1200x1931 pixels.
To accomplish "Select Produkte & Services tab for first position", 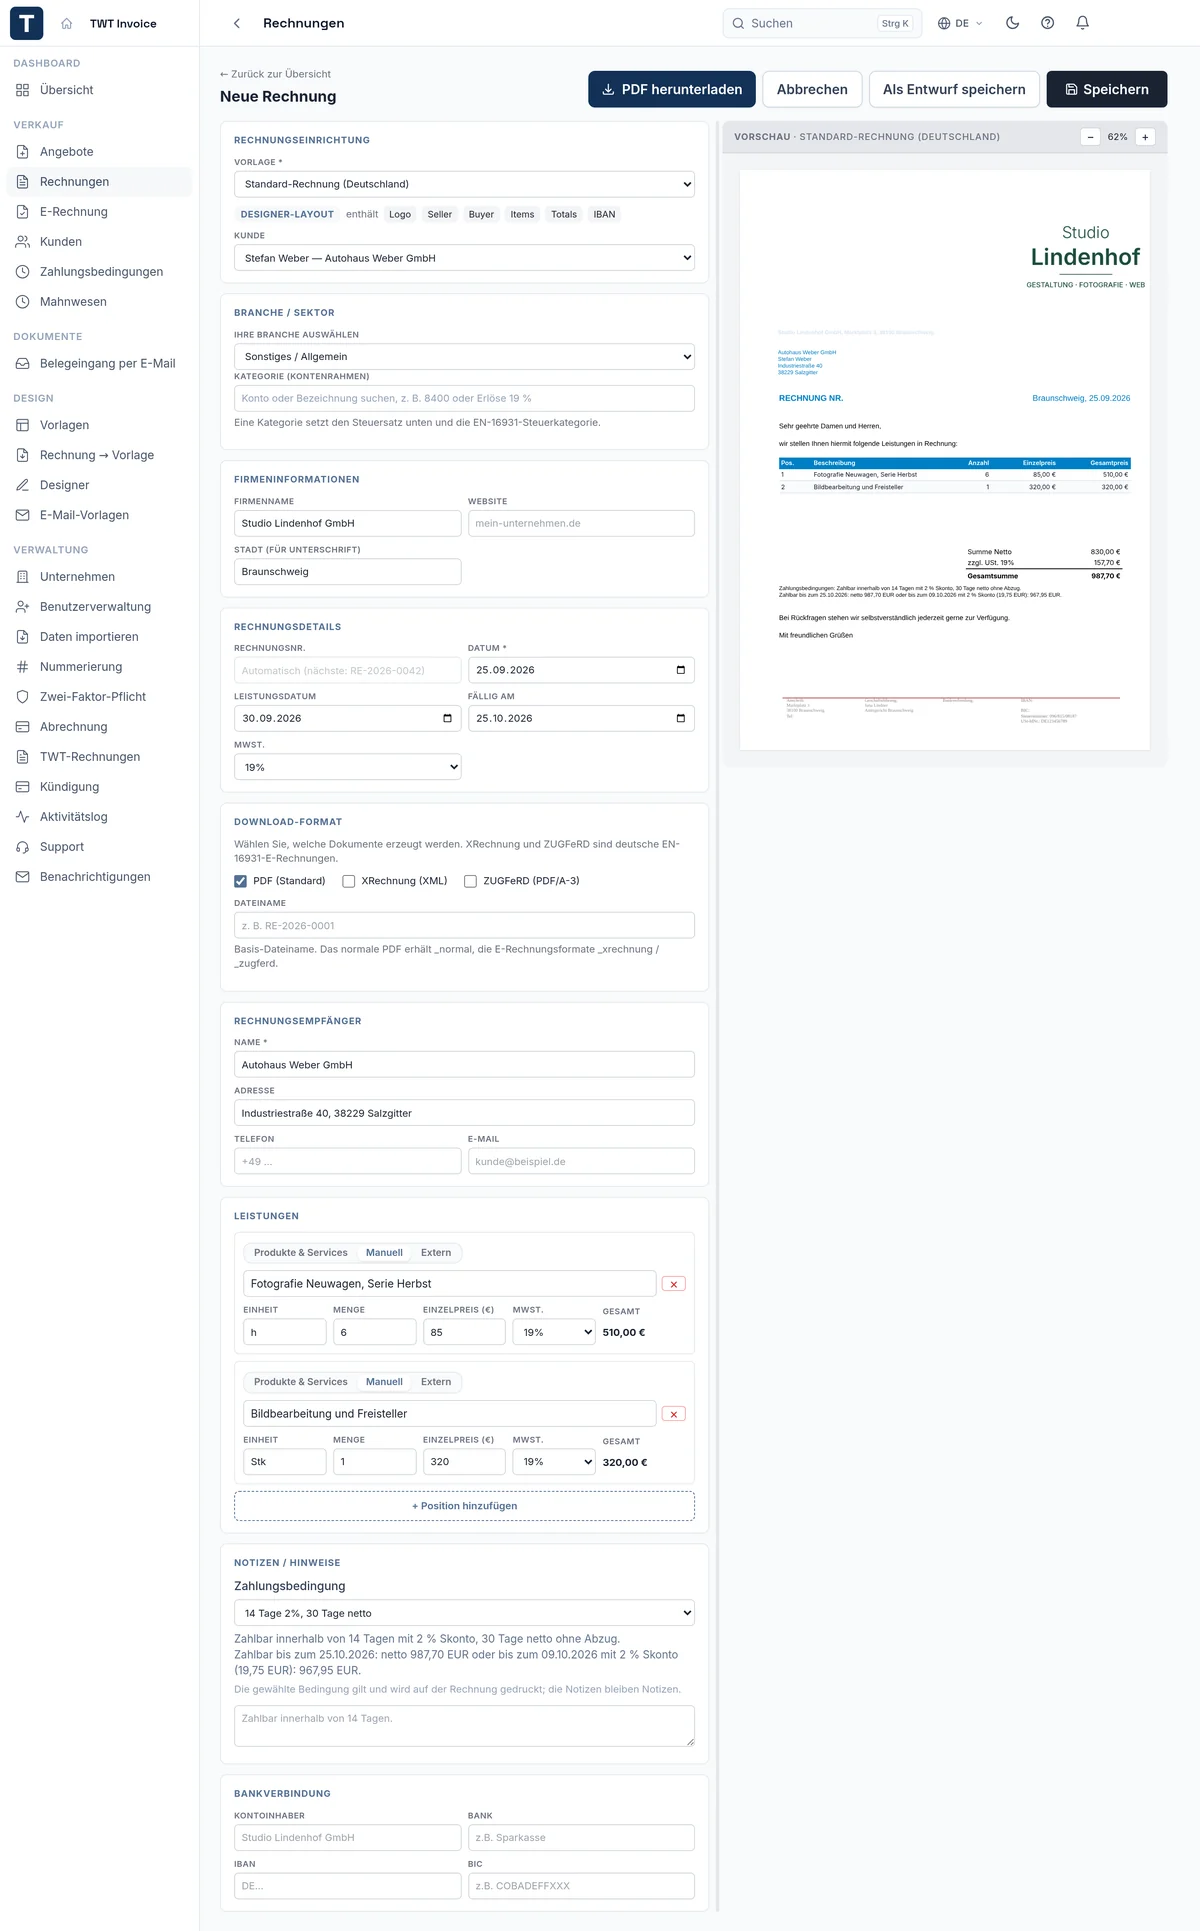I will click(x=301, y=1253).
